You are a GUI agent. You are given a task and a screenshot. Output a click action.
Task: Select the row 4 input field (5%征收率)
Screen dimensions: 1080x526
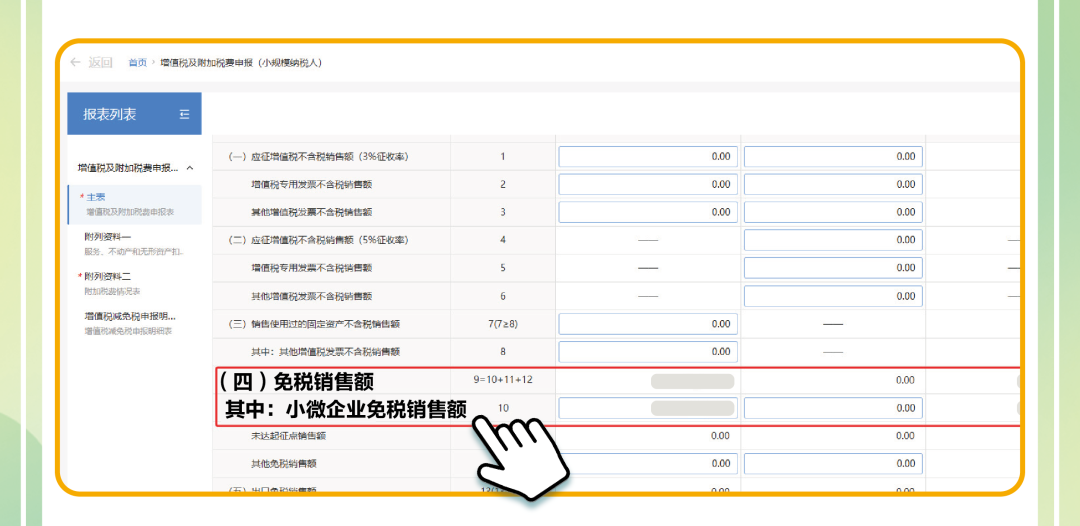point(832,240)
